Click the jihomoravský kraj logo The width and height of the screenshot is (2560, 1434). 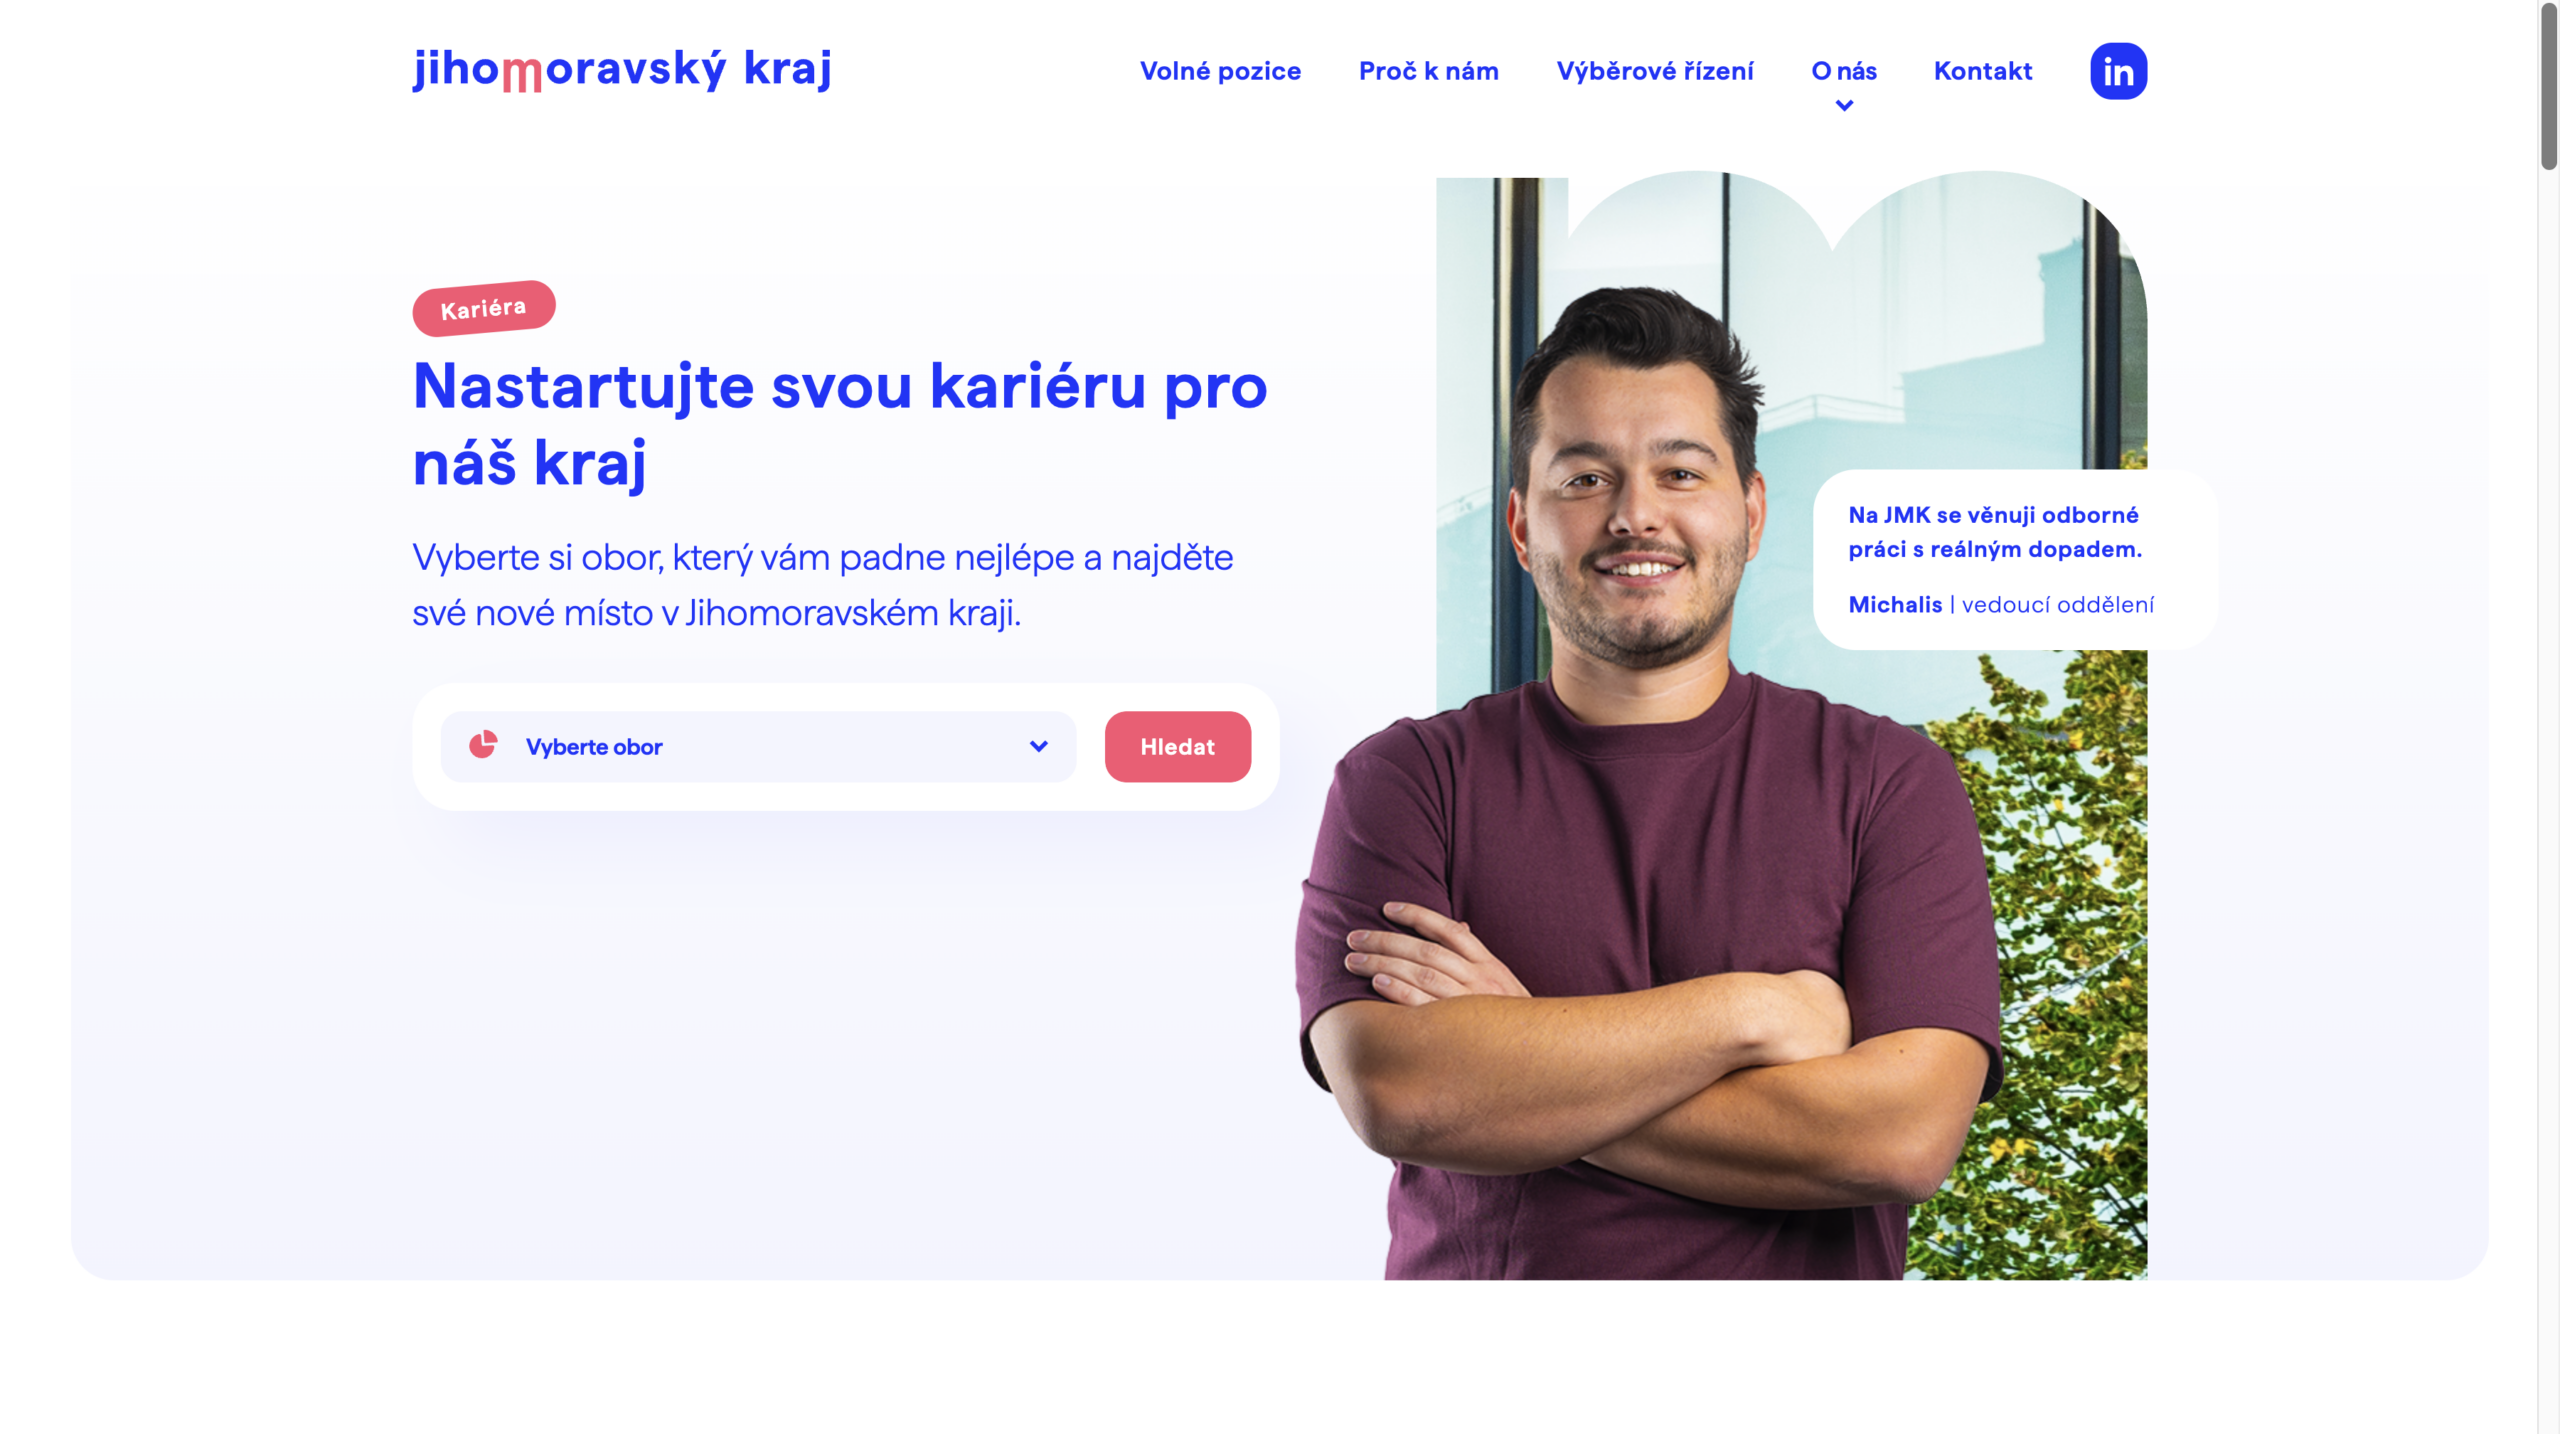(x=622, y=69)
